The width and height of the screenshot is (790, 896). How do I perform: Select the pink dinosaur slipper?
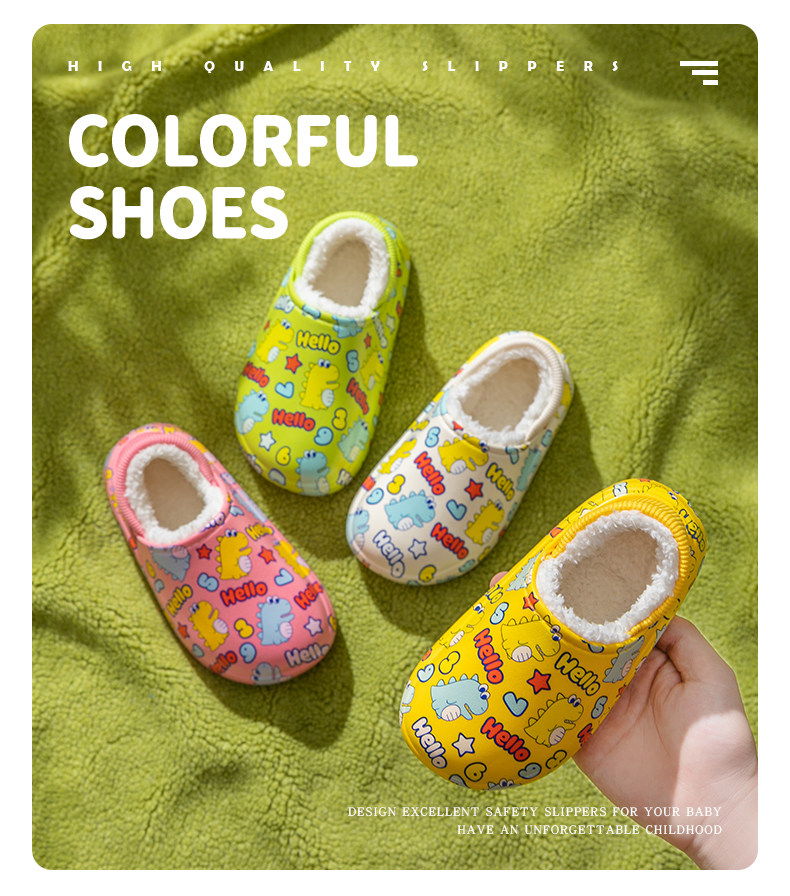(x=219, y=553)
